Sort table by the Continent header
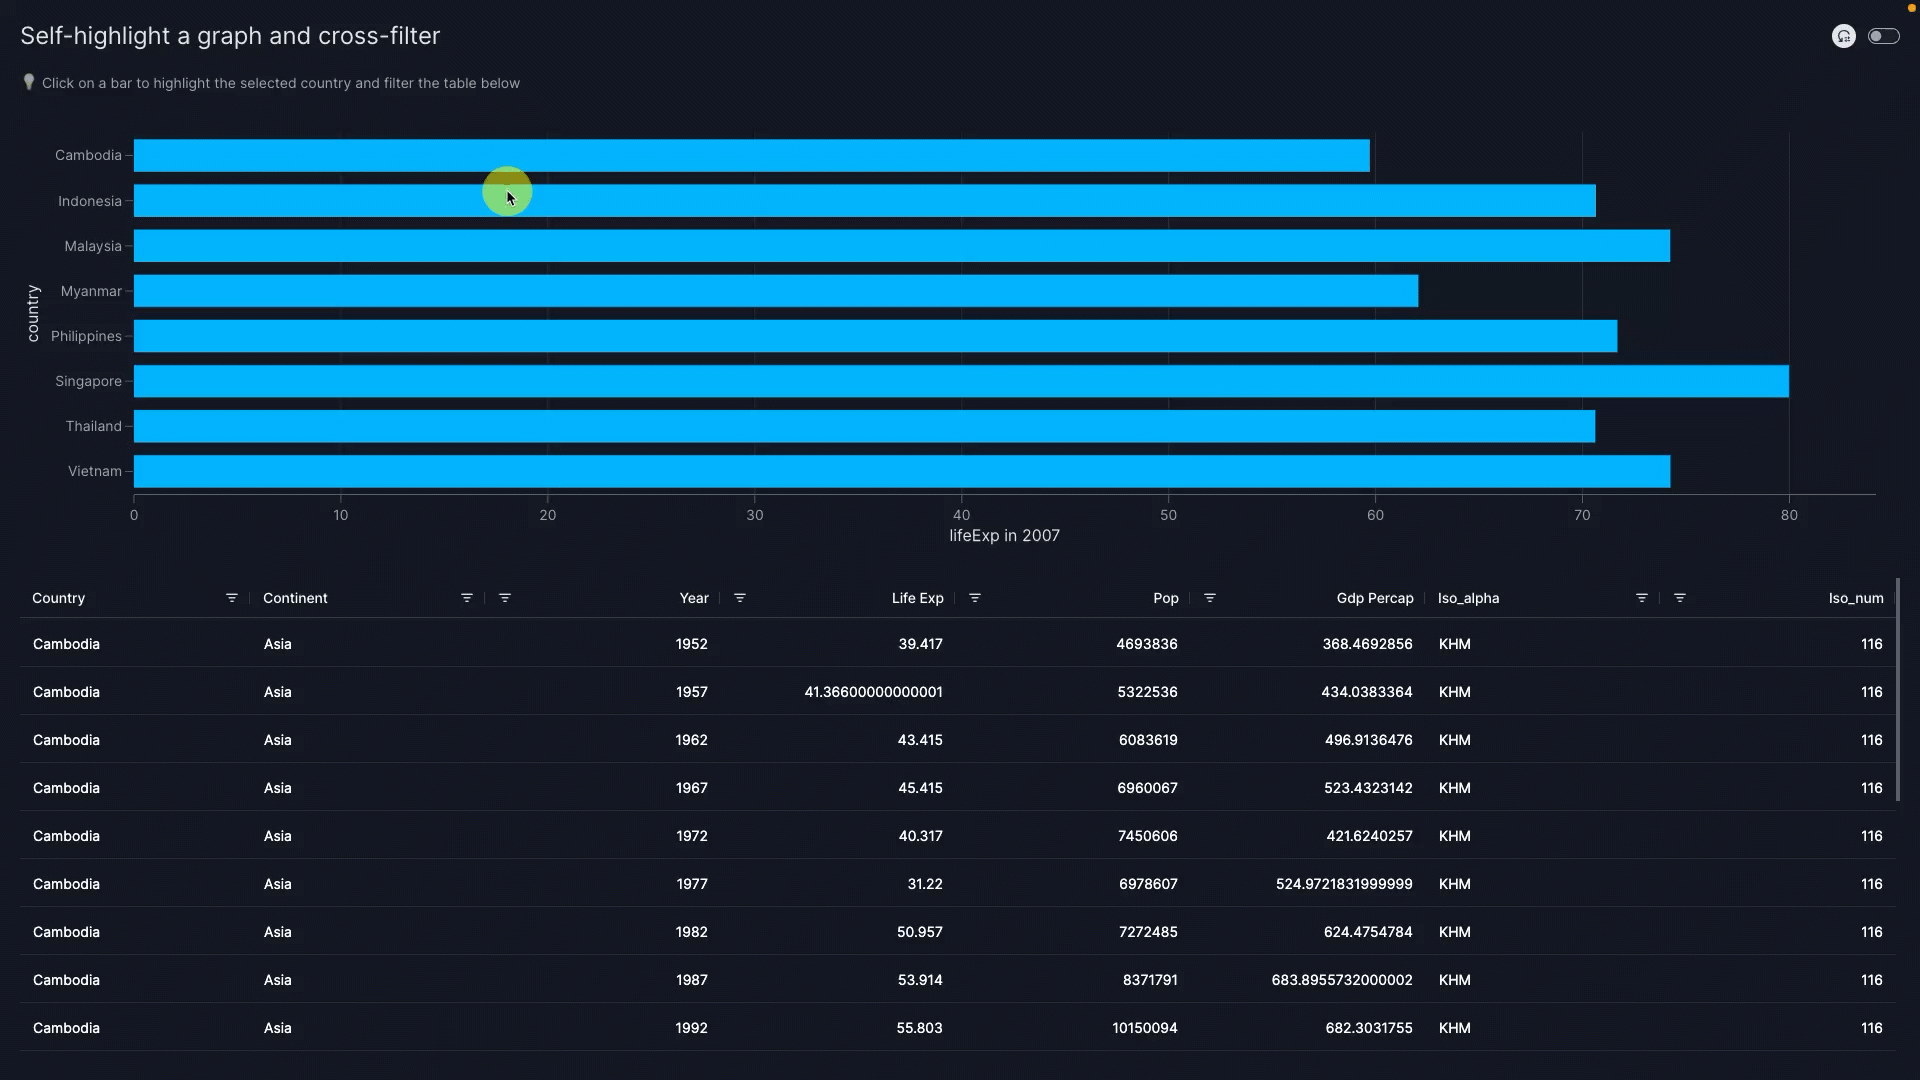This screenshot has height=1080, width=1920. click(295, 598)
